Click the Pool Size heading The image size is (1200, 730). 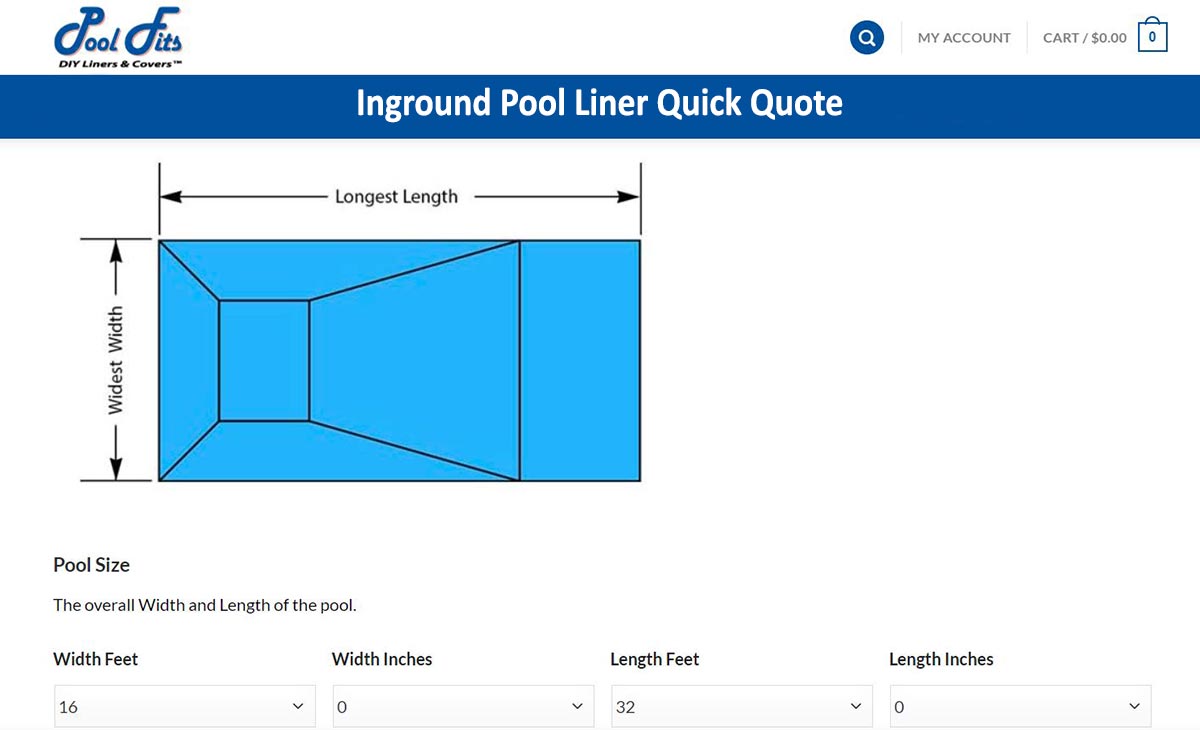tap(91, 565)
